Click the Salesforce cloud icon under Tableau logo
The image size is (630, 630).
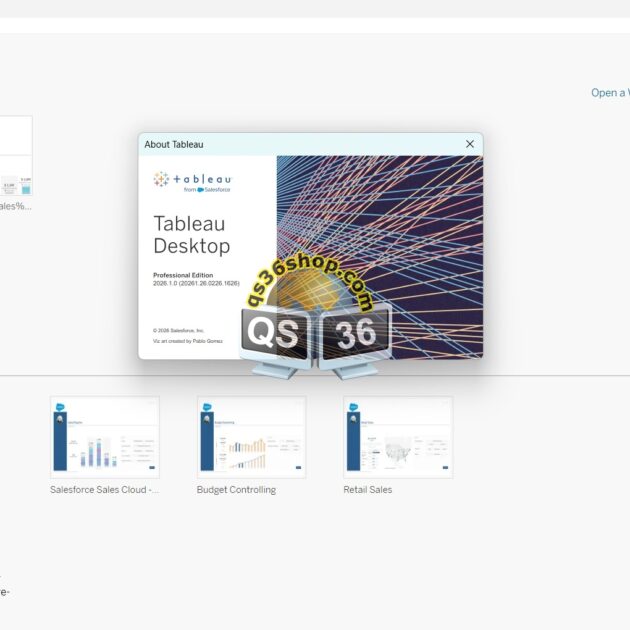[x=200, y=189]
